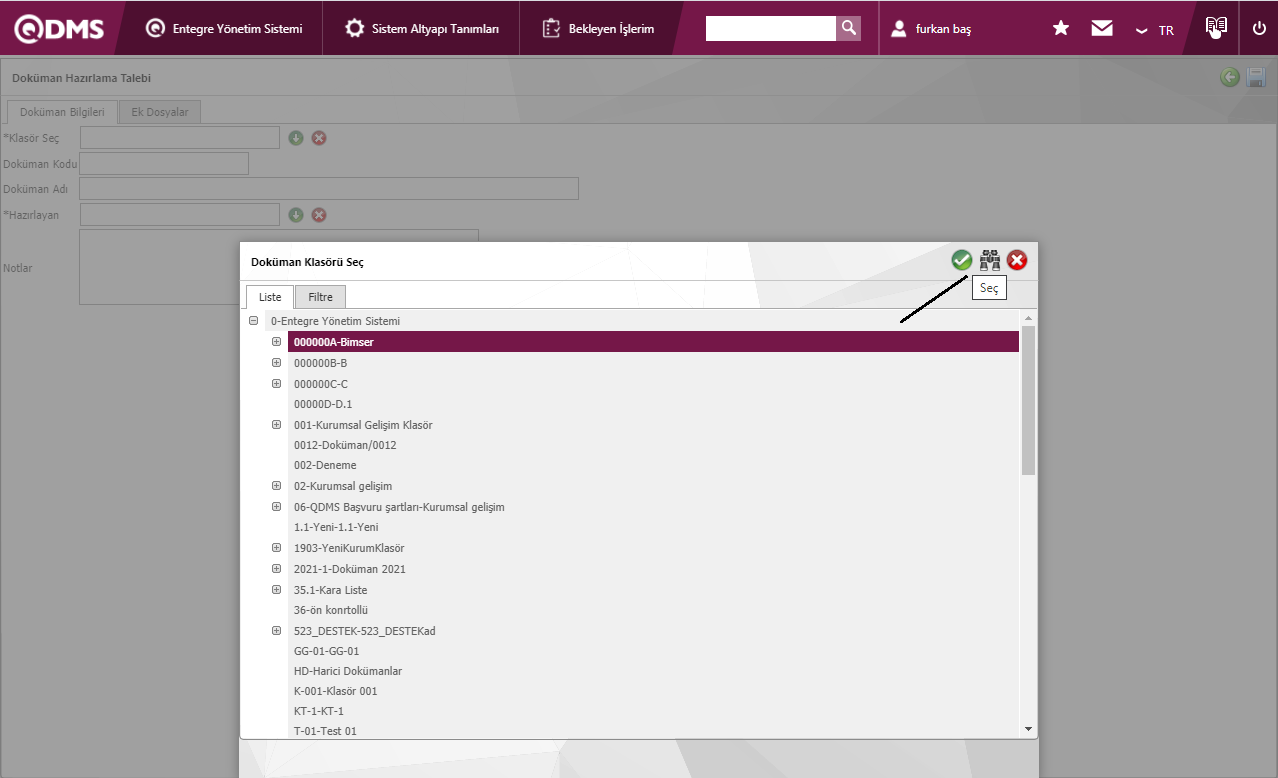The image size is (1278, 778).
Task: Click the Doküman Adı input field
Action: coord(329,188)
